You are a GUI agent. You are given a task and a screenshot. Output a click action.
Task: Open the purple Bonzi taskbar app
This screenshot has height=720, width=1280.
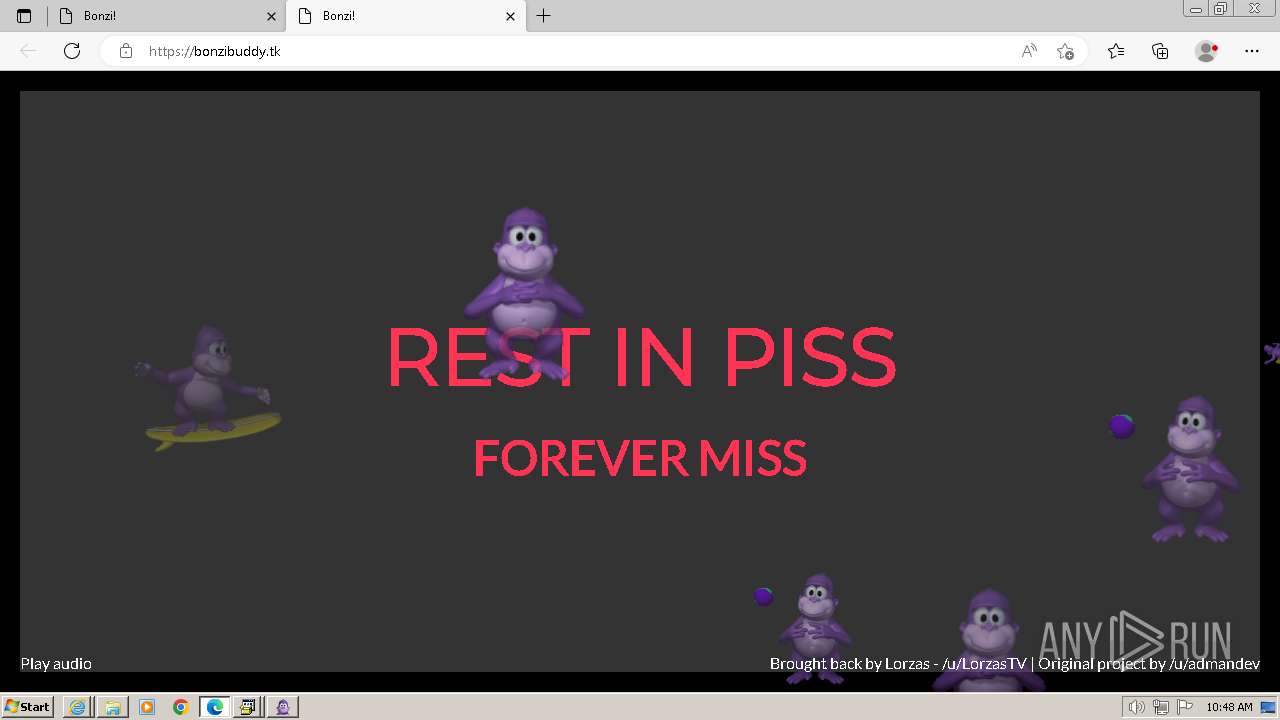click(283, 707)
